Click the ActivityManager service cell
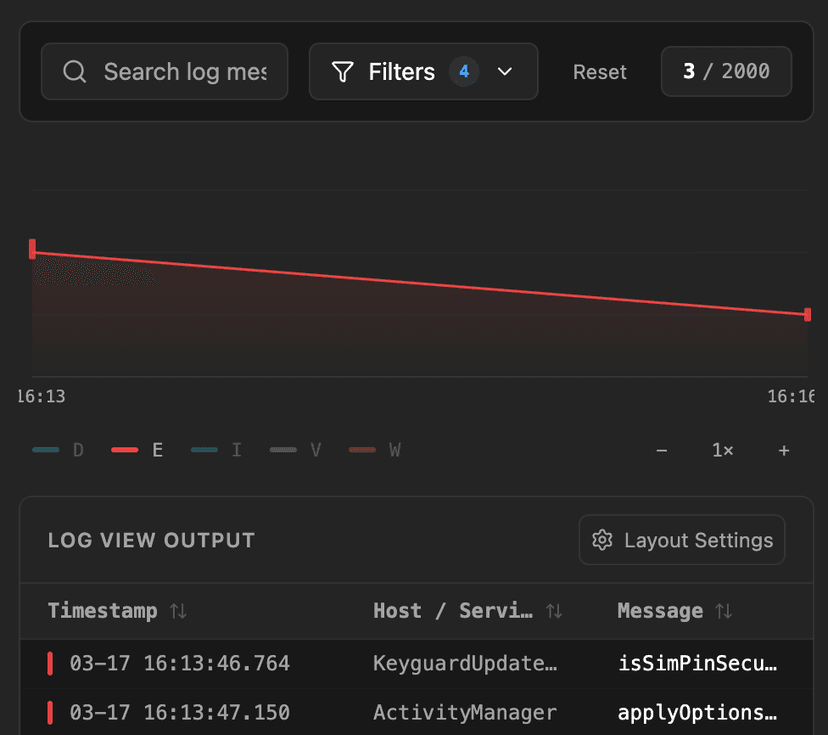 [465, 713]
